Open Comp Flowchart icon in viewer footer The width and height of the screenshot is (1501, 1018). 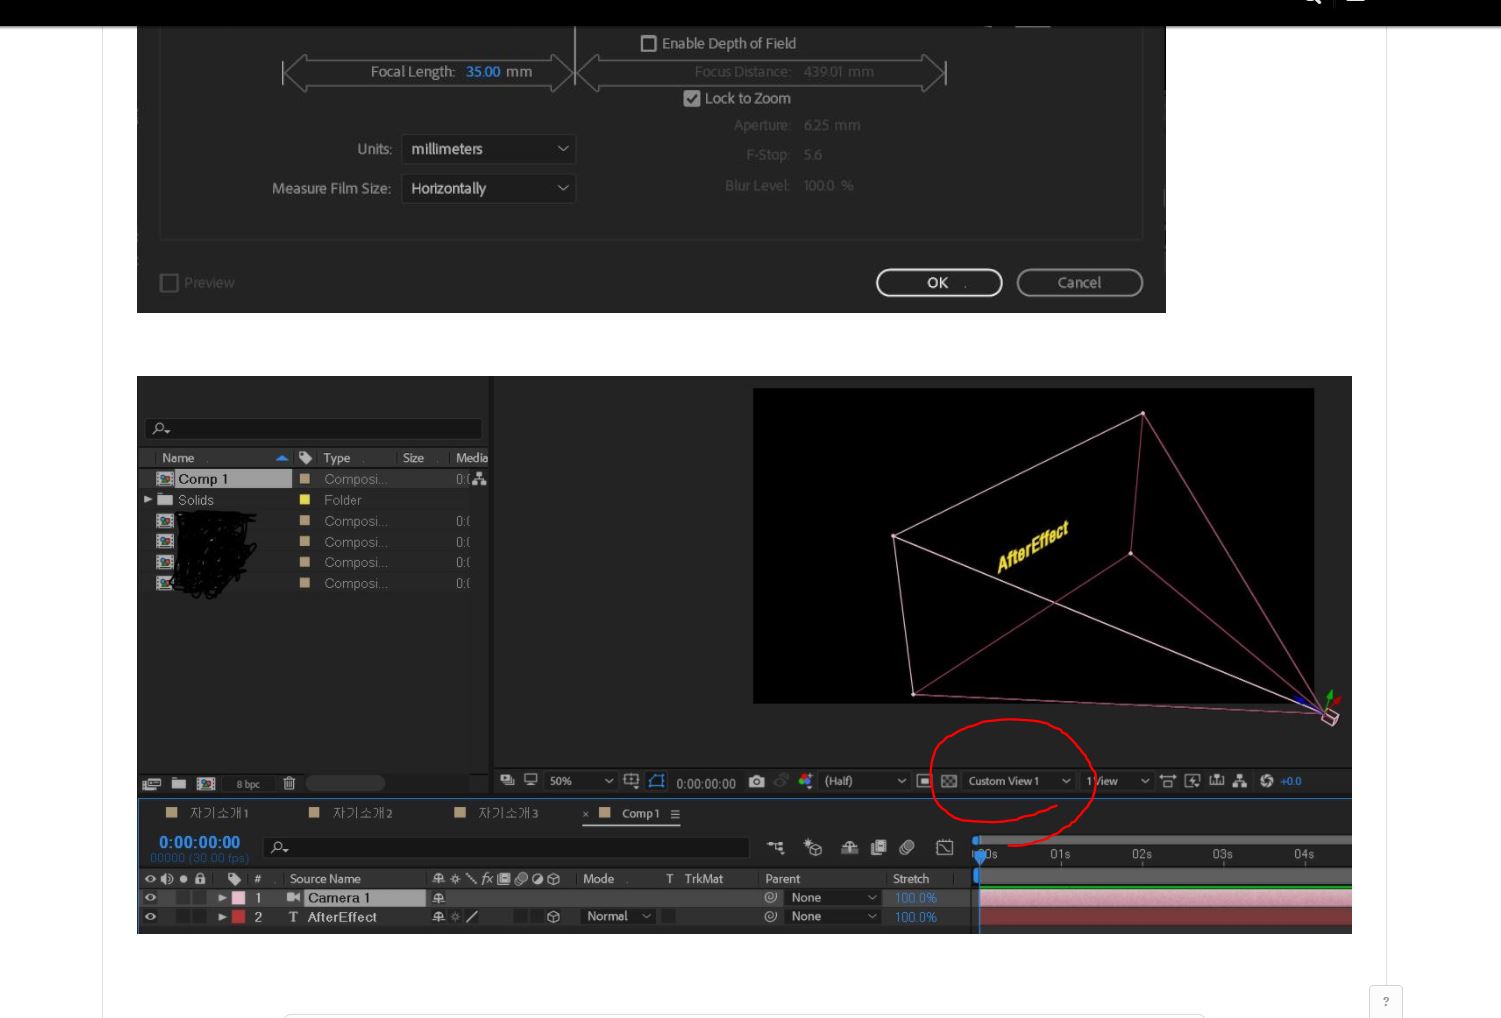pos(1240,781)
